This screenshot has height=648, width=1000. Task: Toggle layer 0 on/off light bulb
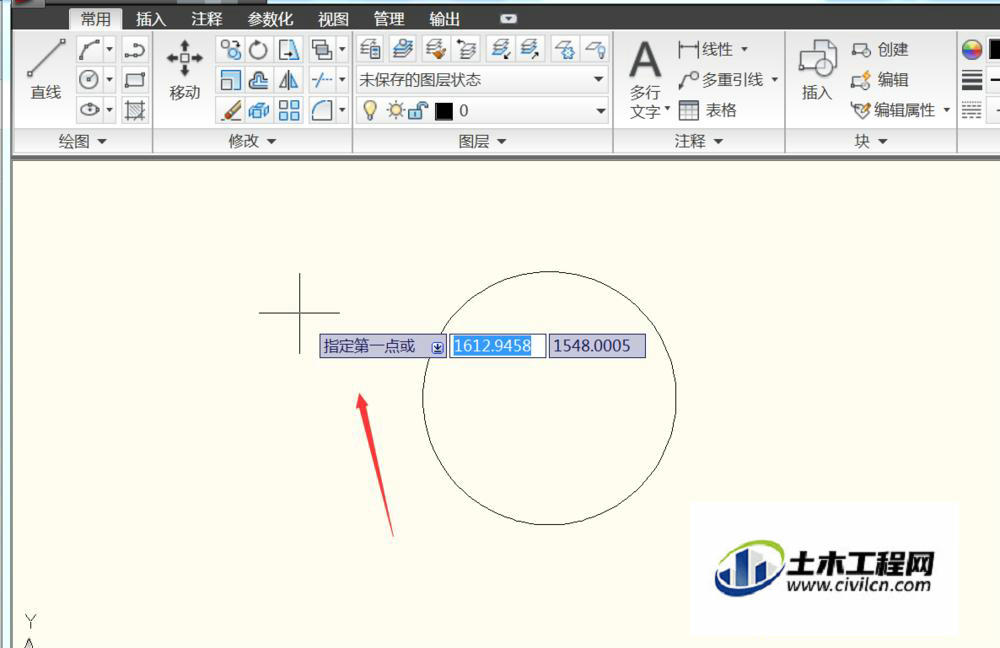[369, 110]
